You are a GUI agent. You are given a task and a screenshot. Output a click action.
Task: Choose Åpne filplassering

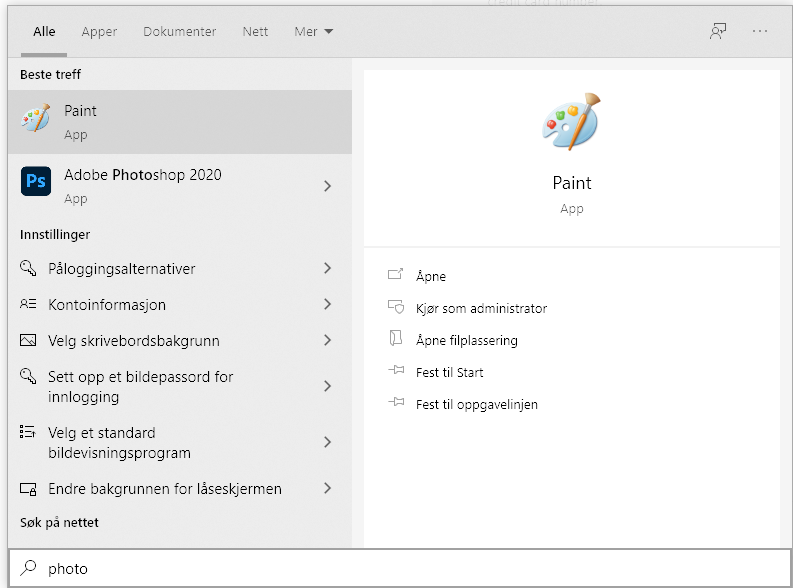click(467, 340)
